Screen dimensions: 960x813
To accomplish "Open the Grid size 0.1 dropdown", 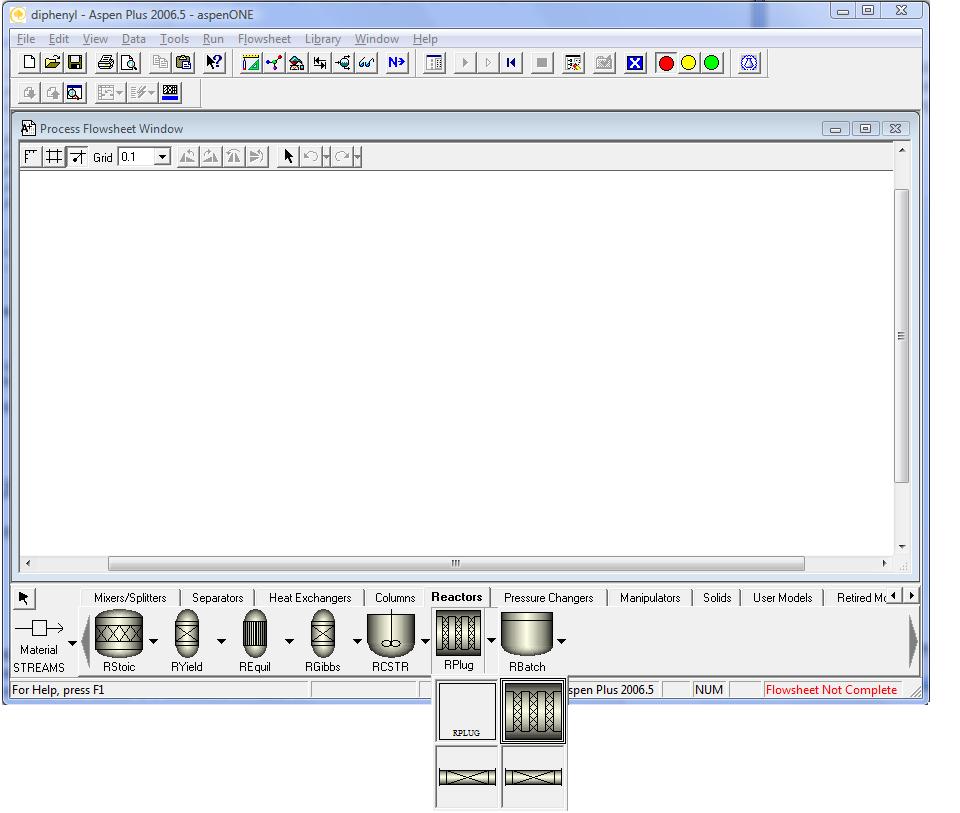I will pyautogui.click(x=162, y=157).
